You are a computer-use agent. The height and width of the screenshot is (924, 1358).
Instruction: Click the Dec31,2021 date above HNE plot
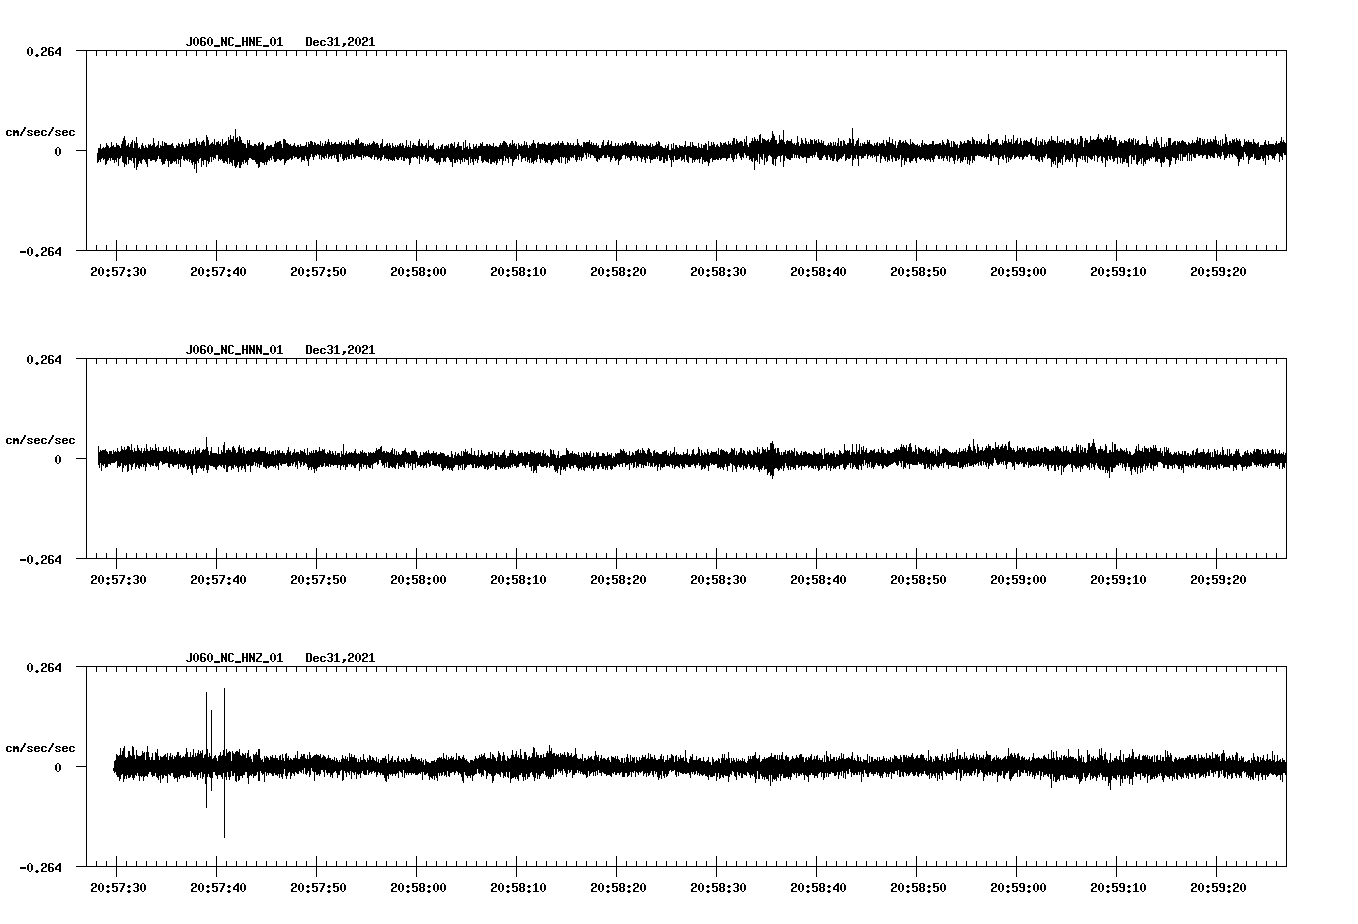pyautogui.click(x=340, y=42)
